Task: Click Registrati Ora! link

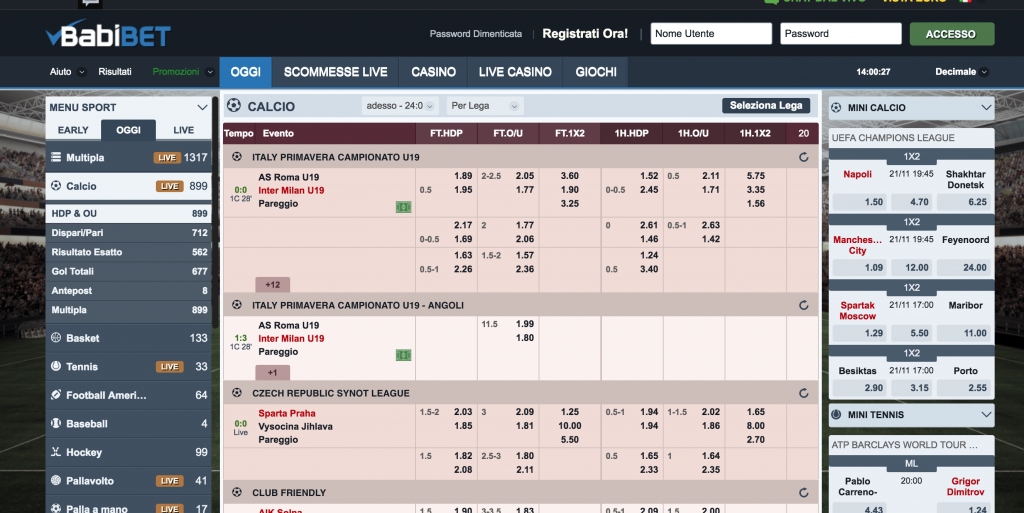Action: pyautogui.click(x=585, y=34)
